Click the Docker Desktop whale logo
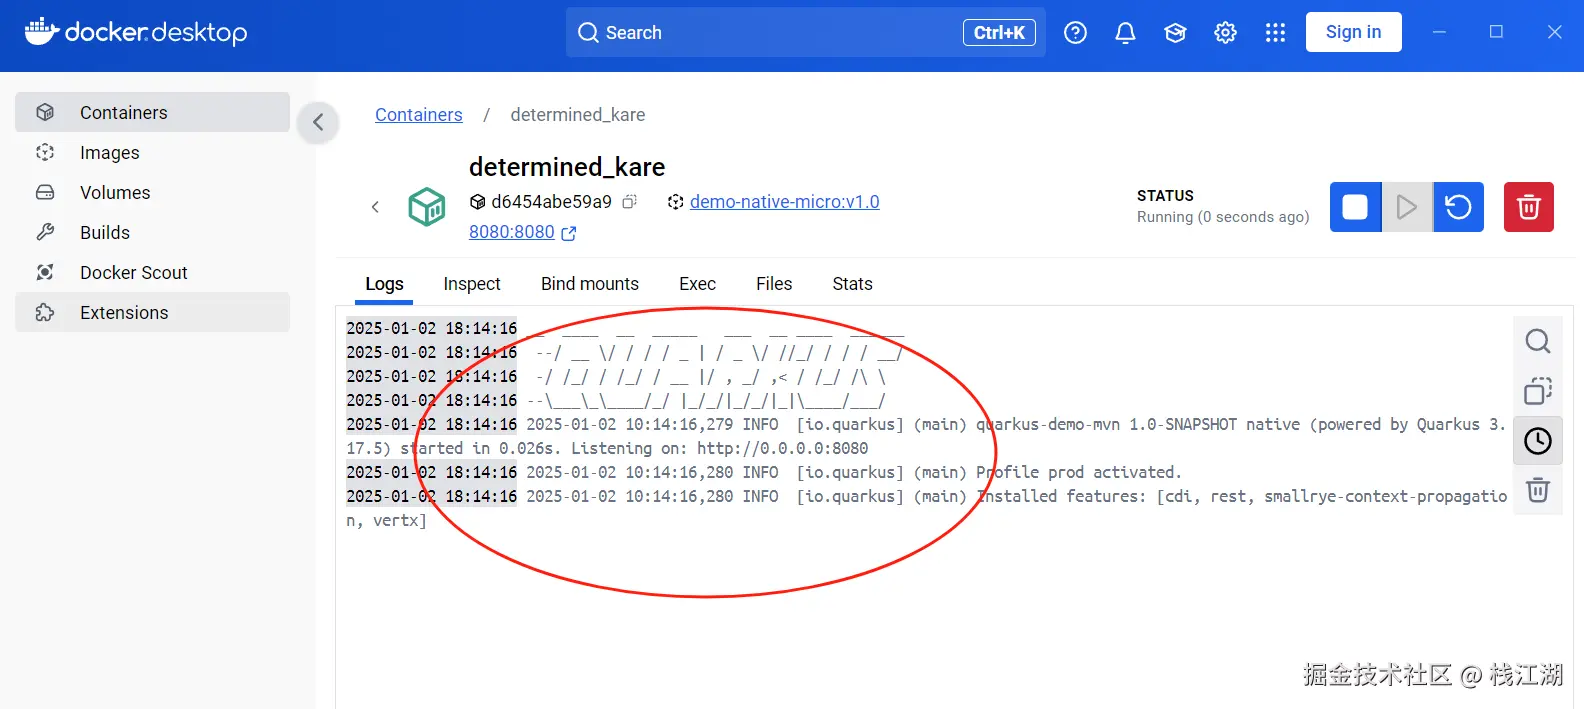The width and height of the screenshot is (1584, 709). pyautogui.click(x=135, y=32)
